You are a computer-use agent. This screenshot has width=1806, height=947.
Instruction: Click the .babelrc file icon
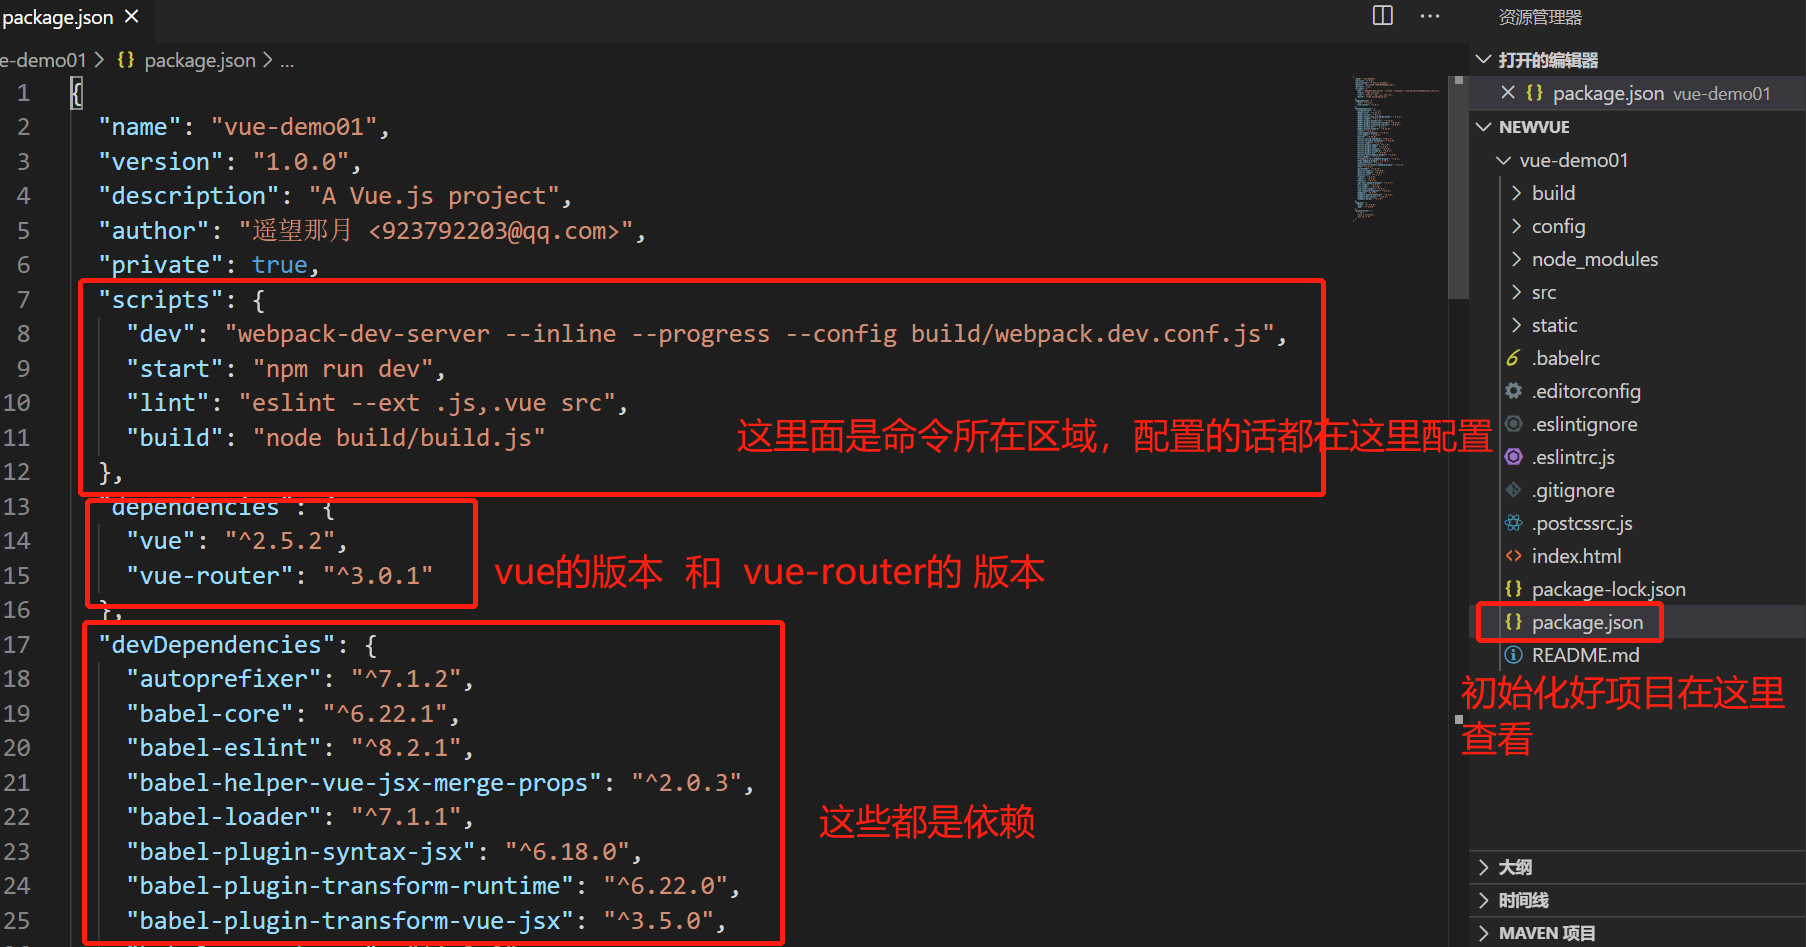1514,358
